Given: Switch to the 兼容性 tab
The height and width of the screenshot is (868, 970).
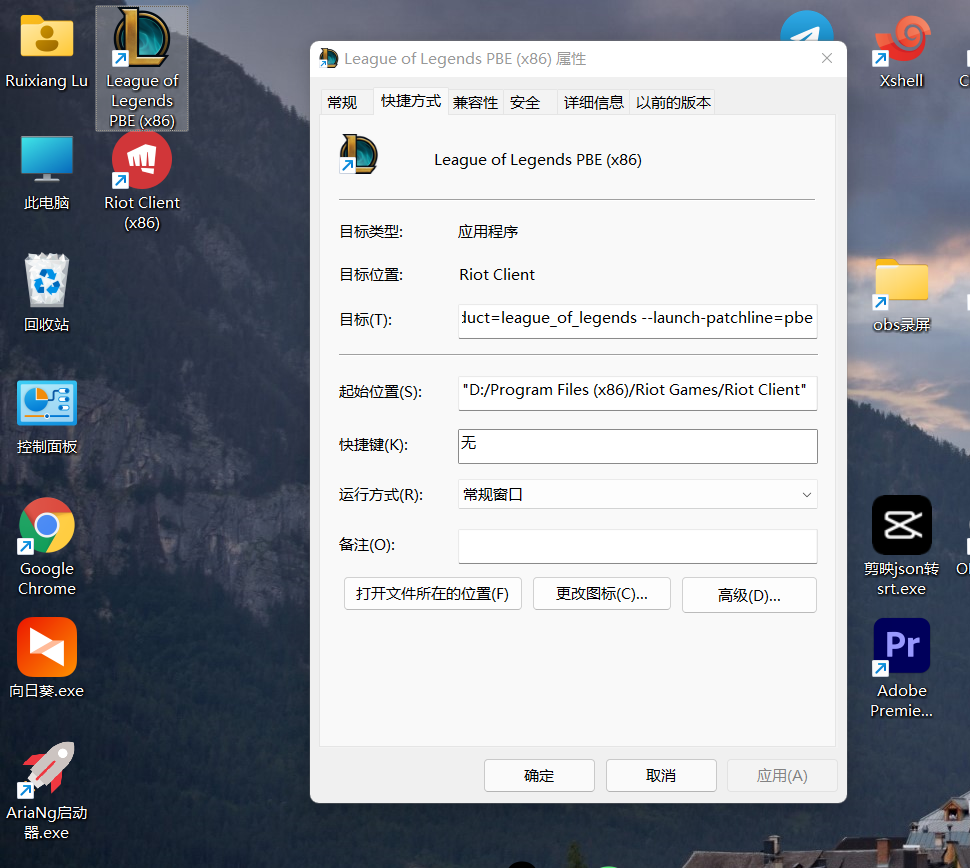Looking at the screenshot, I should click(x=475, y=103).
